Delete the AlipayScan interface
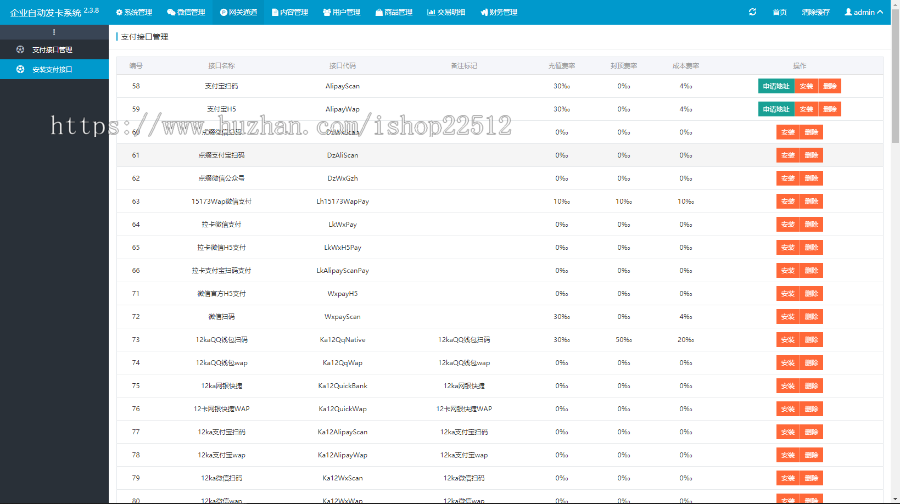 (x=829, y=86)
